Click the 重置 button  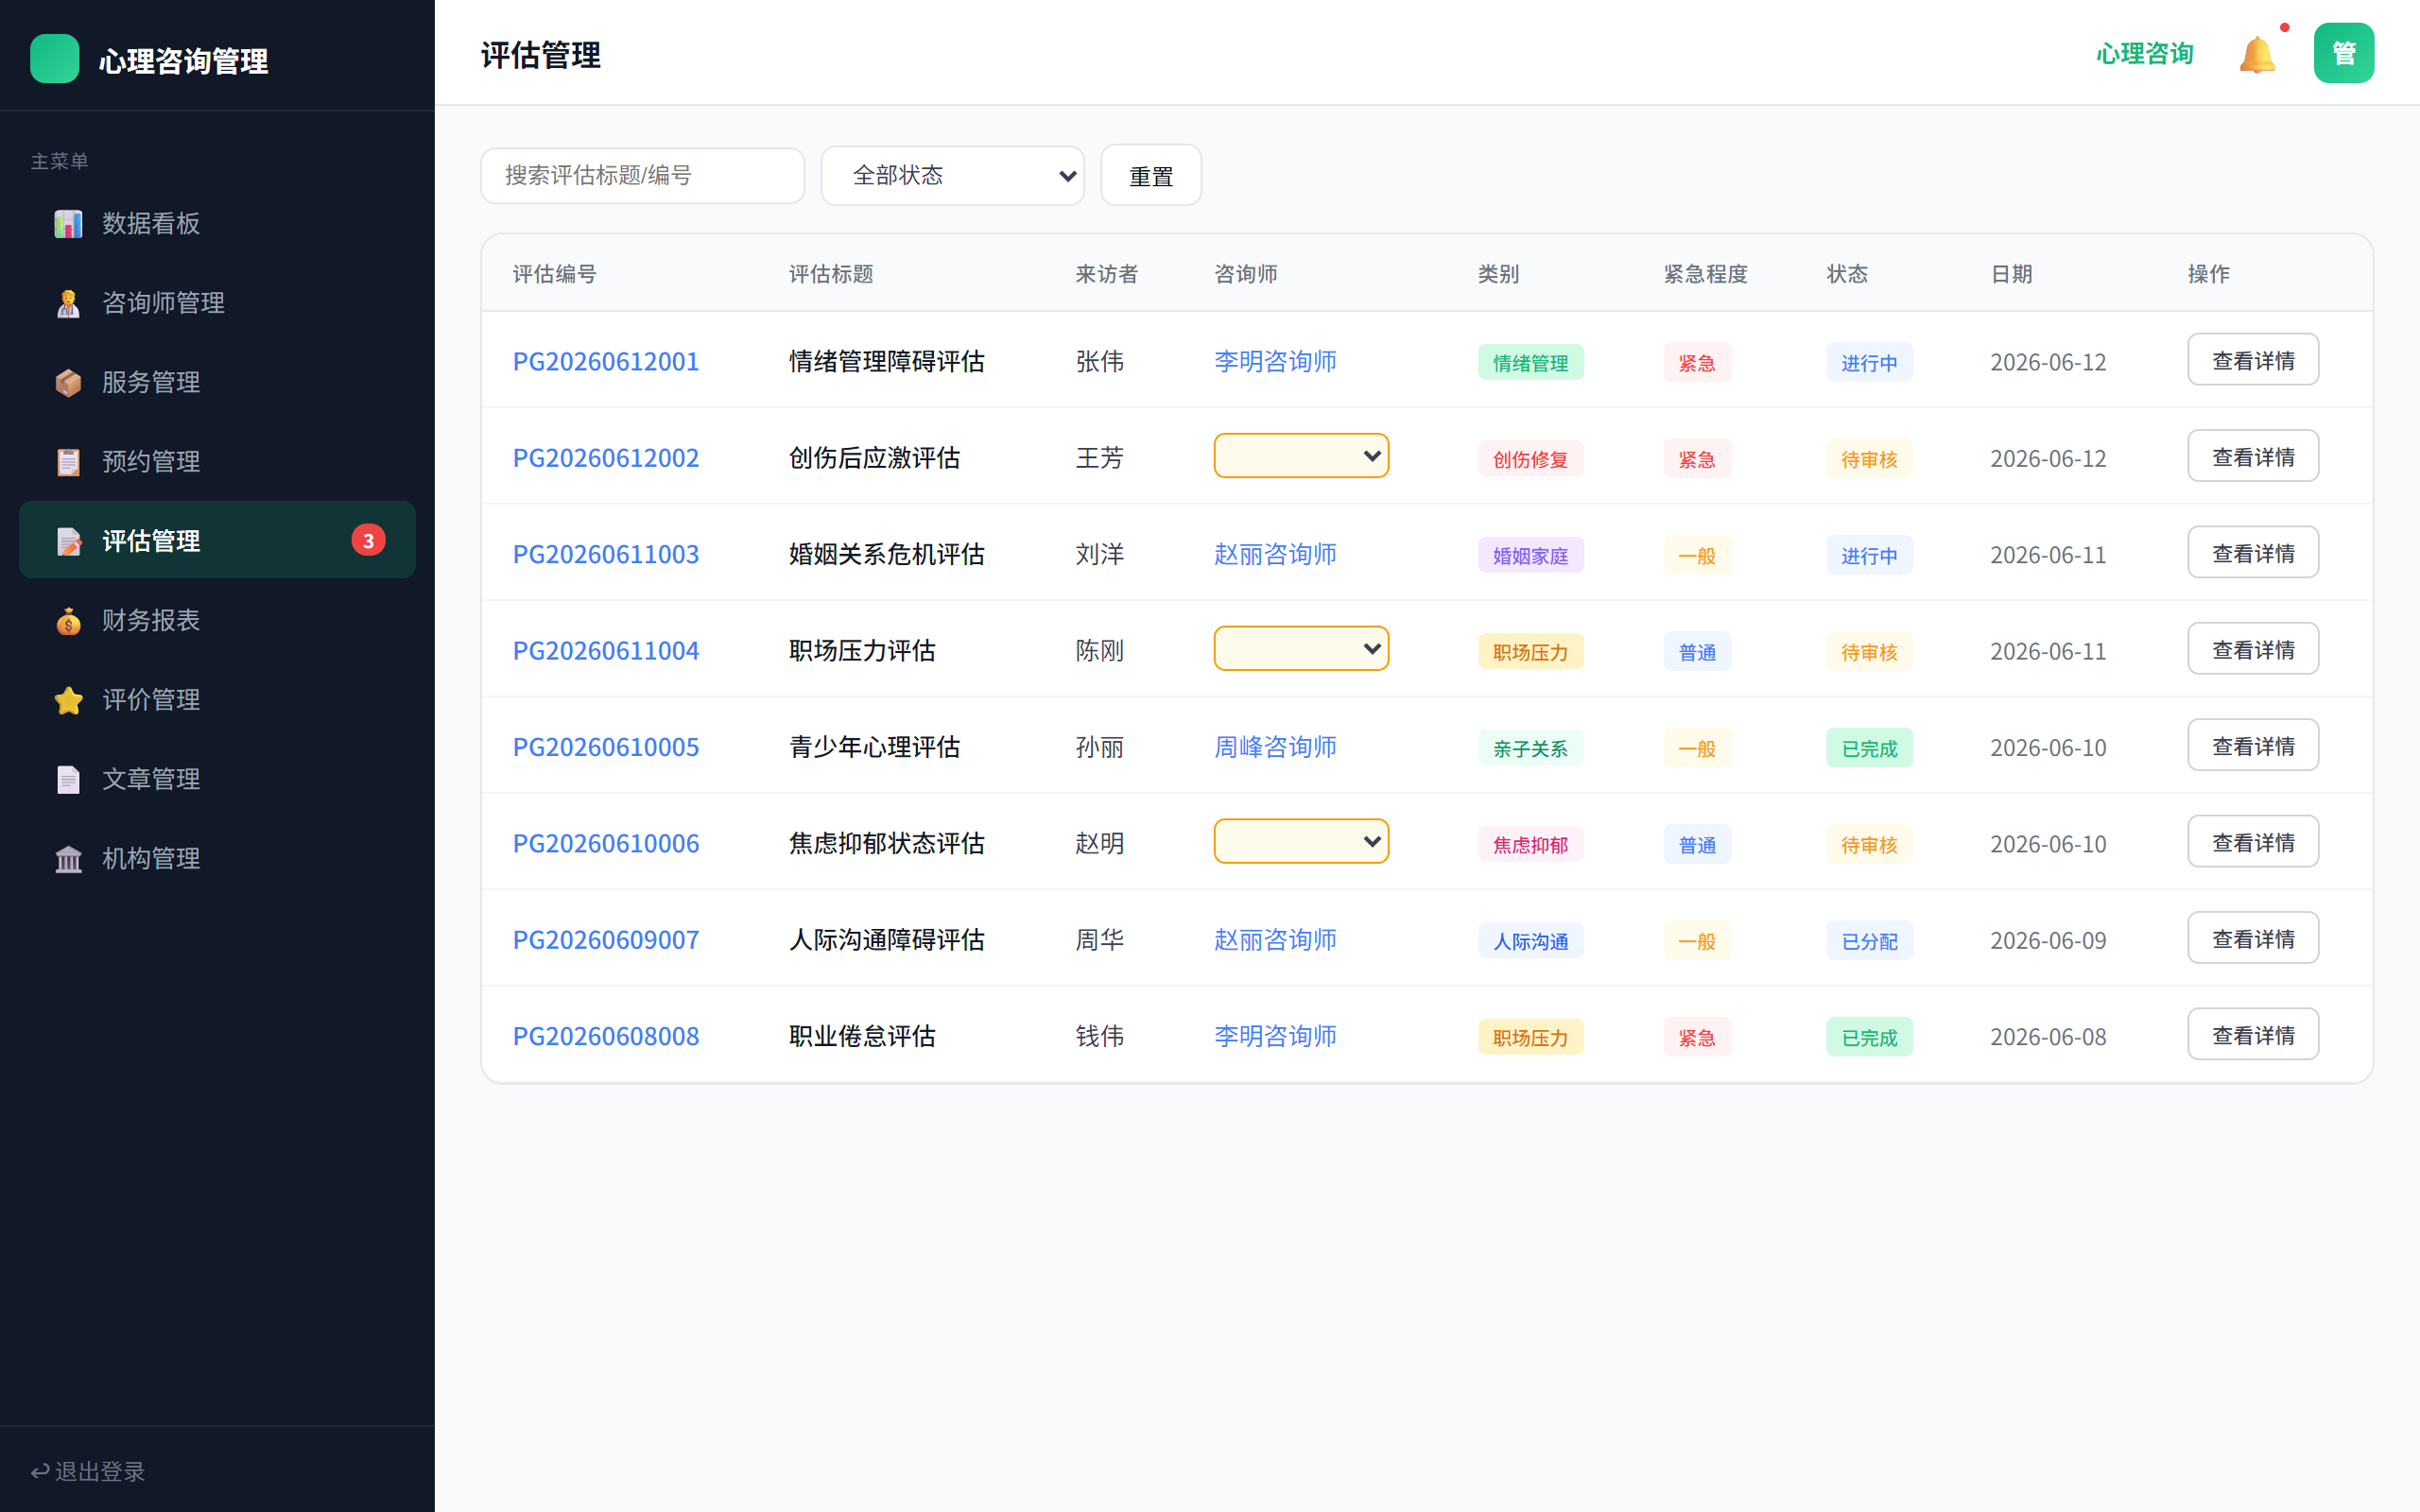coord(1150,176)
